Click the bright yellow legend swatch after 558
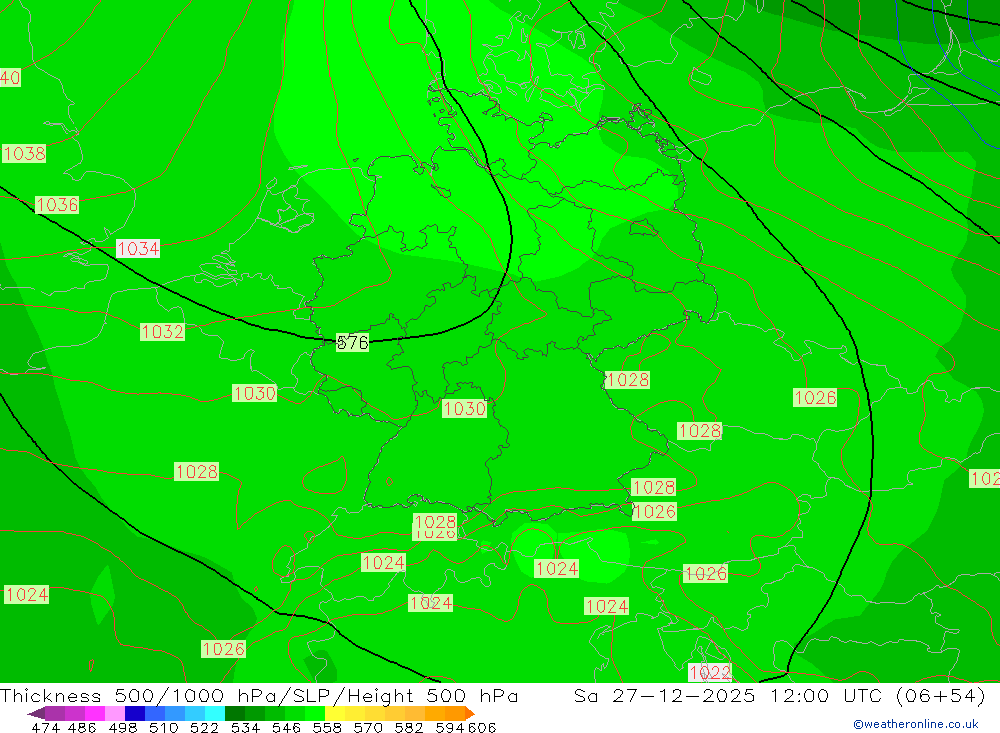Screen dimensions: 1000x733 (335, 713)
